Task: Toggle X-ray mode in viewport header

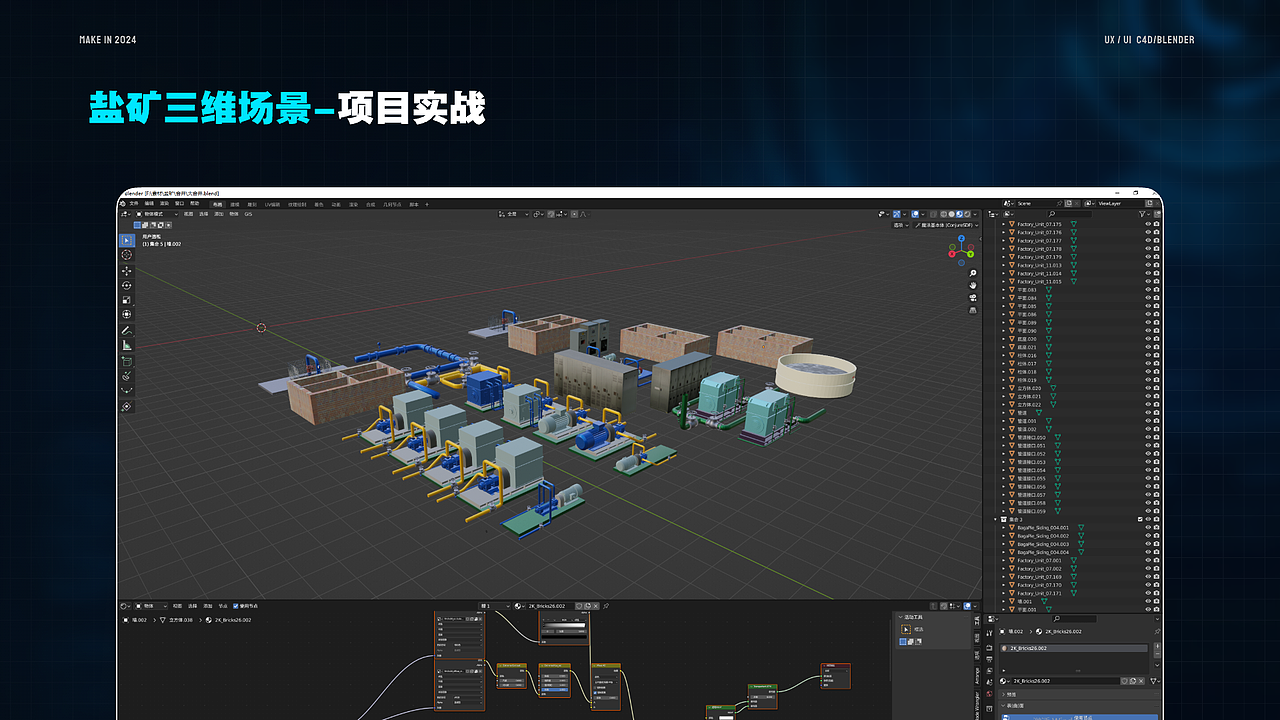Action: tap(934, 214)
